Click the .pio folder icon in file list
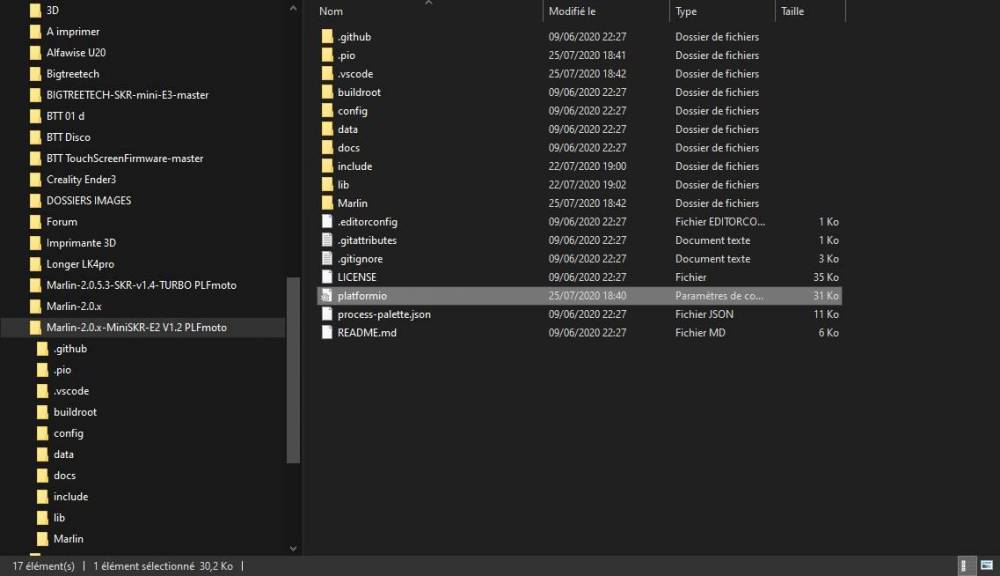Viewport: 1000px width, 576px height. tap(327, 55)
